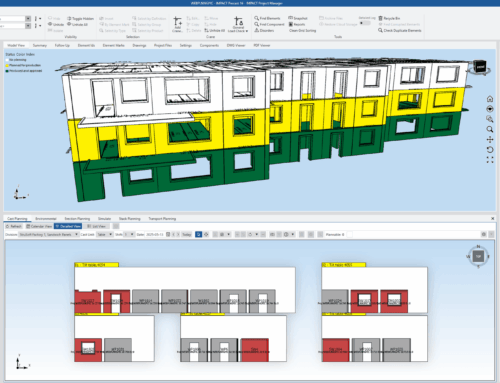Open the Element Marks tab
This screenshot has height=383, width=500.
tap(113, 45)
